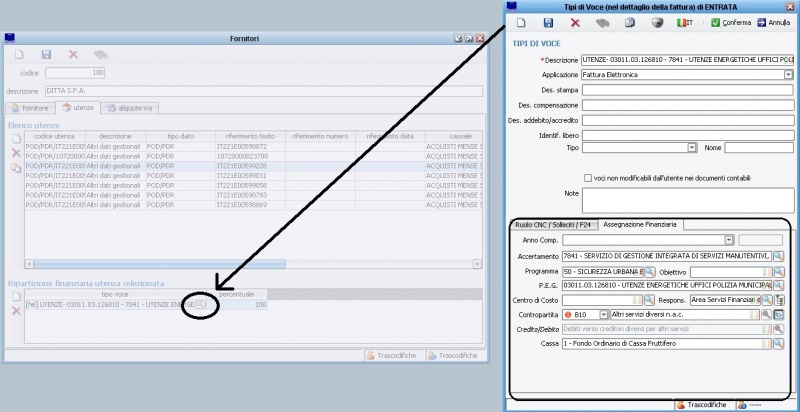This screenshot has height=412, width=800.
Task: Click the Nome input field
Action: pyautogui.click(x=759, y=147)
